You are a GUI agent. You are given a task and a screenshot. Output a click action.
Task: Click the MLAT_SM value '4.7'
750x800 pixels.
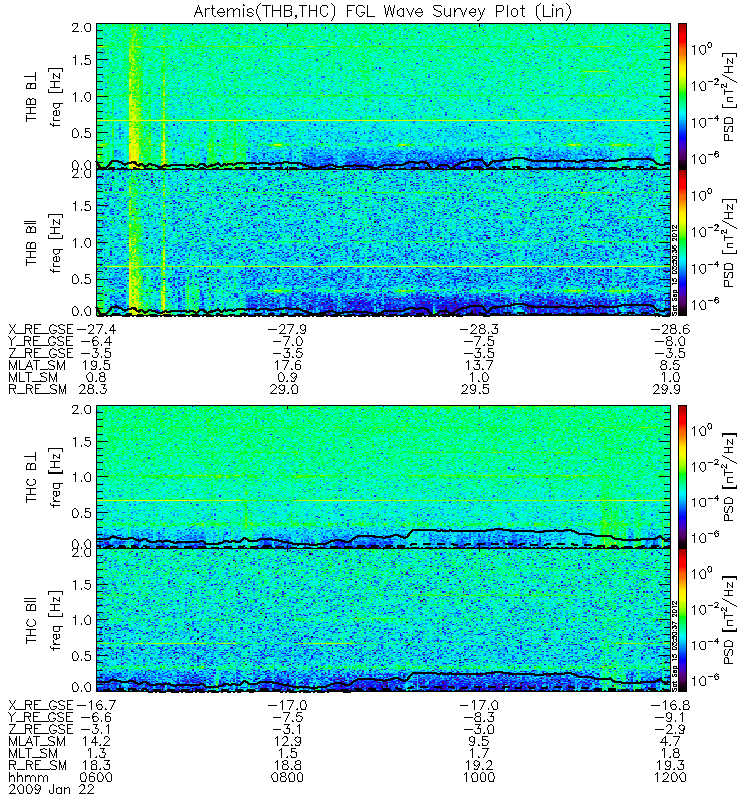(x=670, y=741)
